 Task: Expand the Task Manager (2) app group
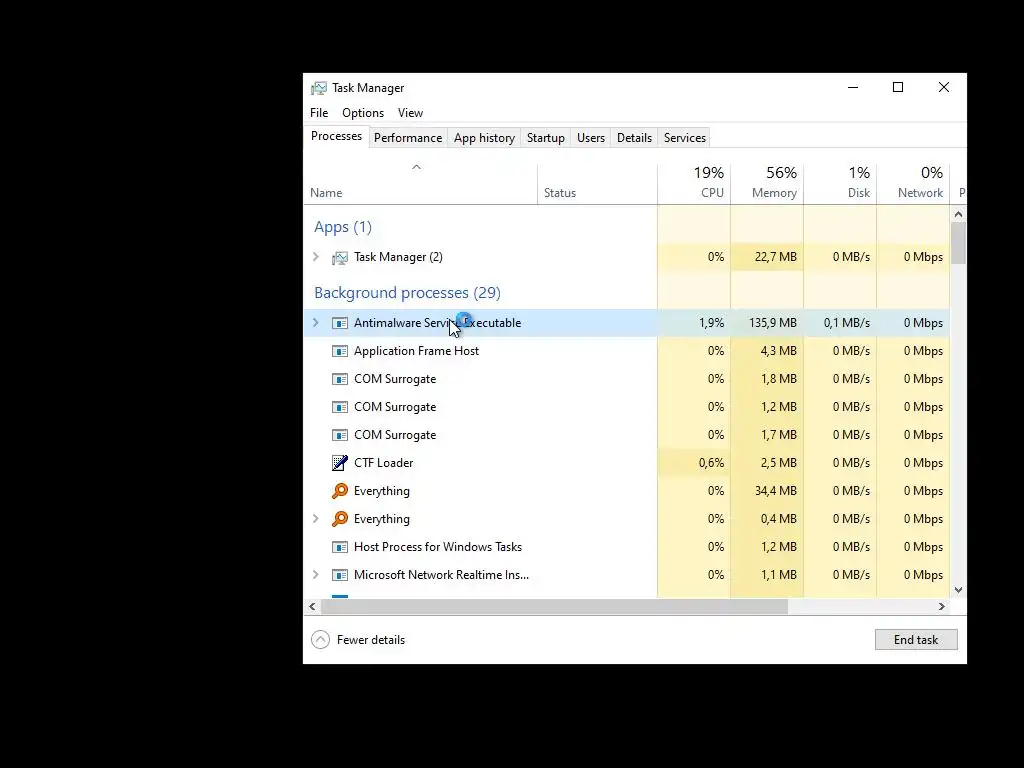[316, 257]
